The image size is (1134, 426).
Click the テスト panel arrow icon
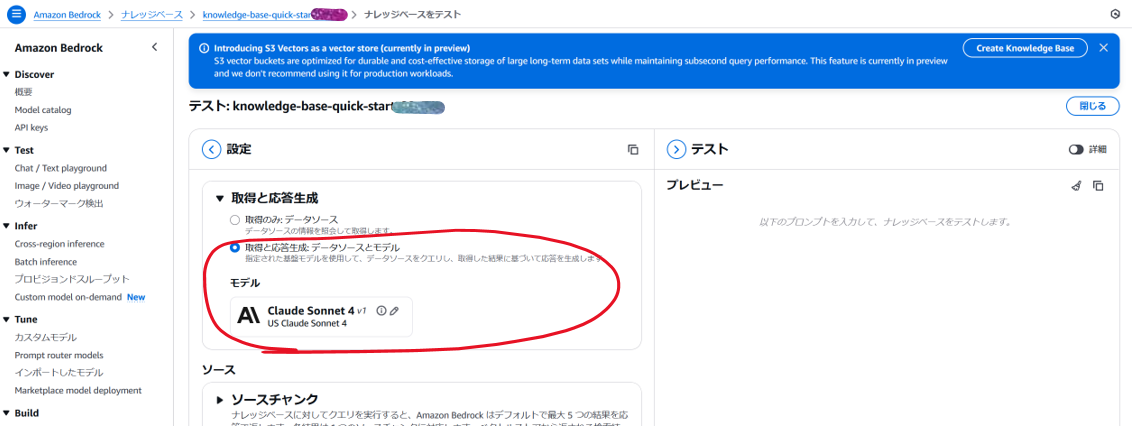675,150
